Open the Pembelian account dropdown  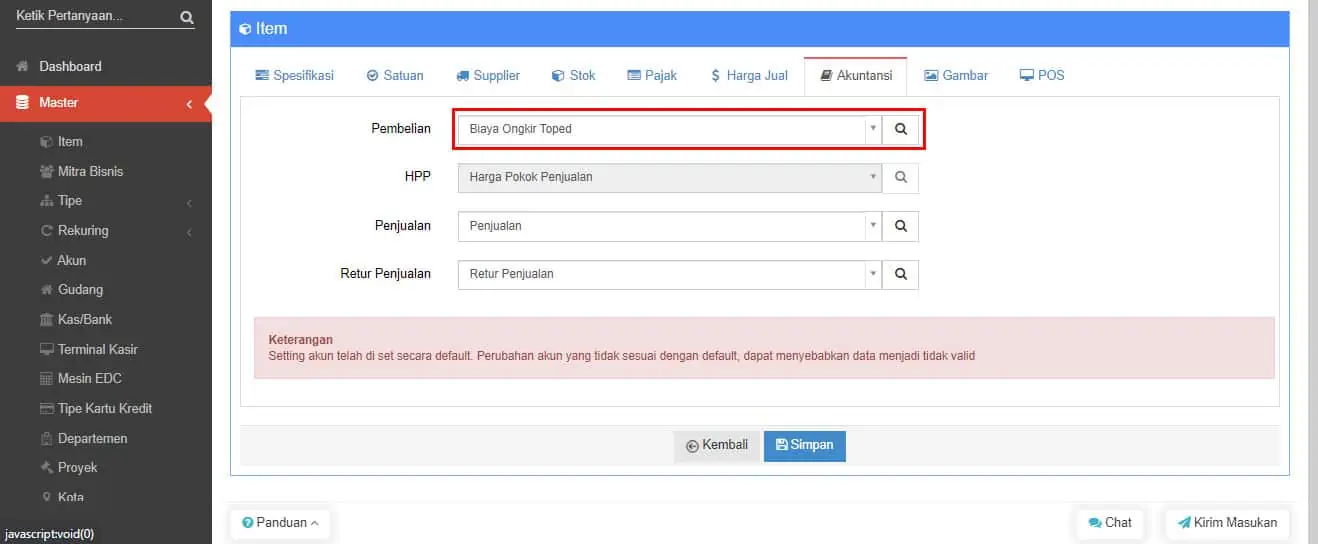(670, 129)
